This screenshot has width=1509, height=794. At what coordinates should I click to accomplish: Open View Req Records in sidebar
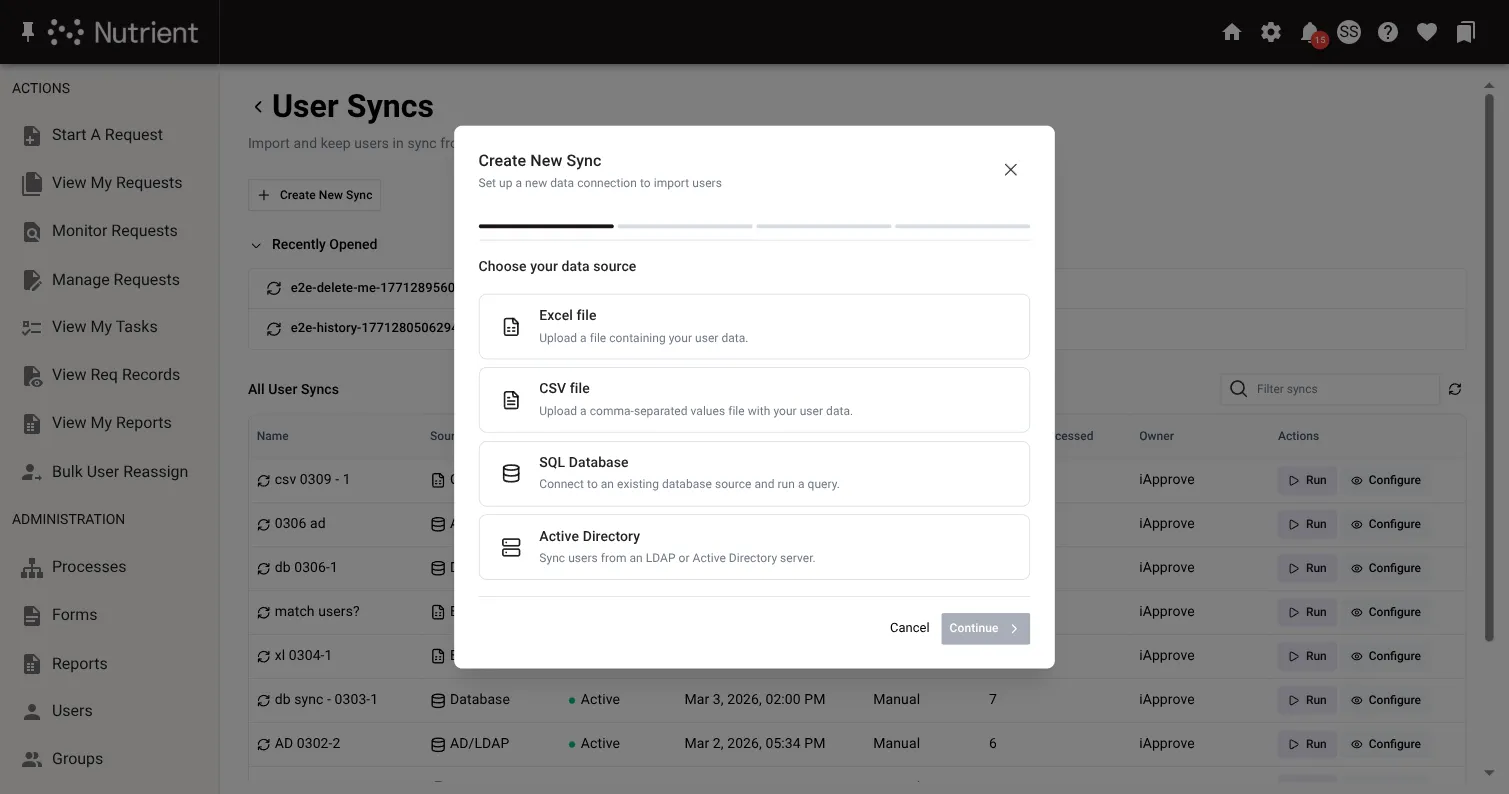[109, 375]
